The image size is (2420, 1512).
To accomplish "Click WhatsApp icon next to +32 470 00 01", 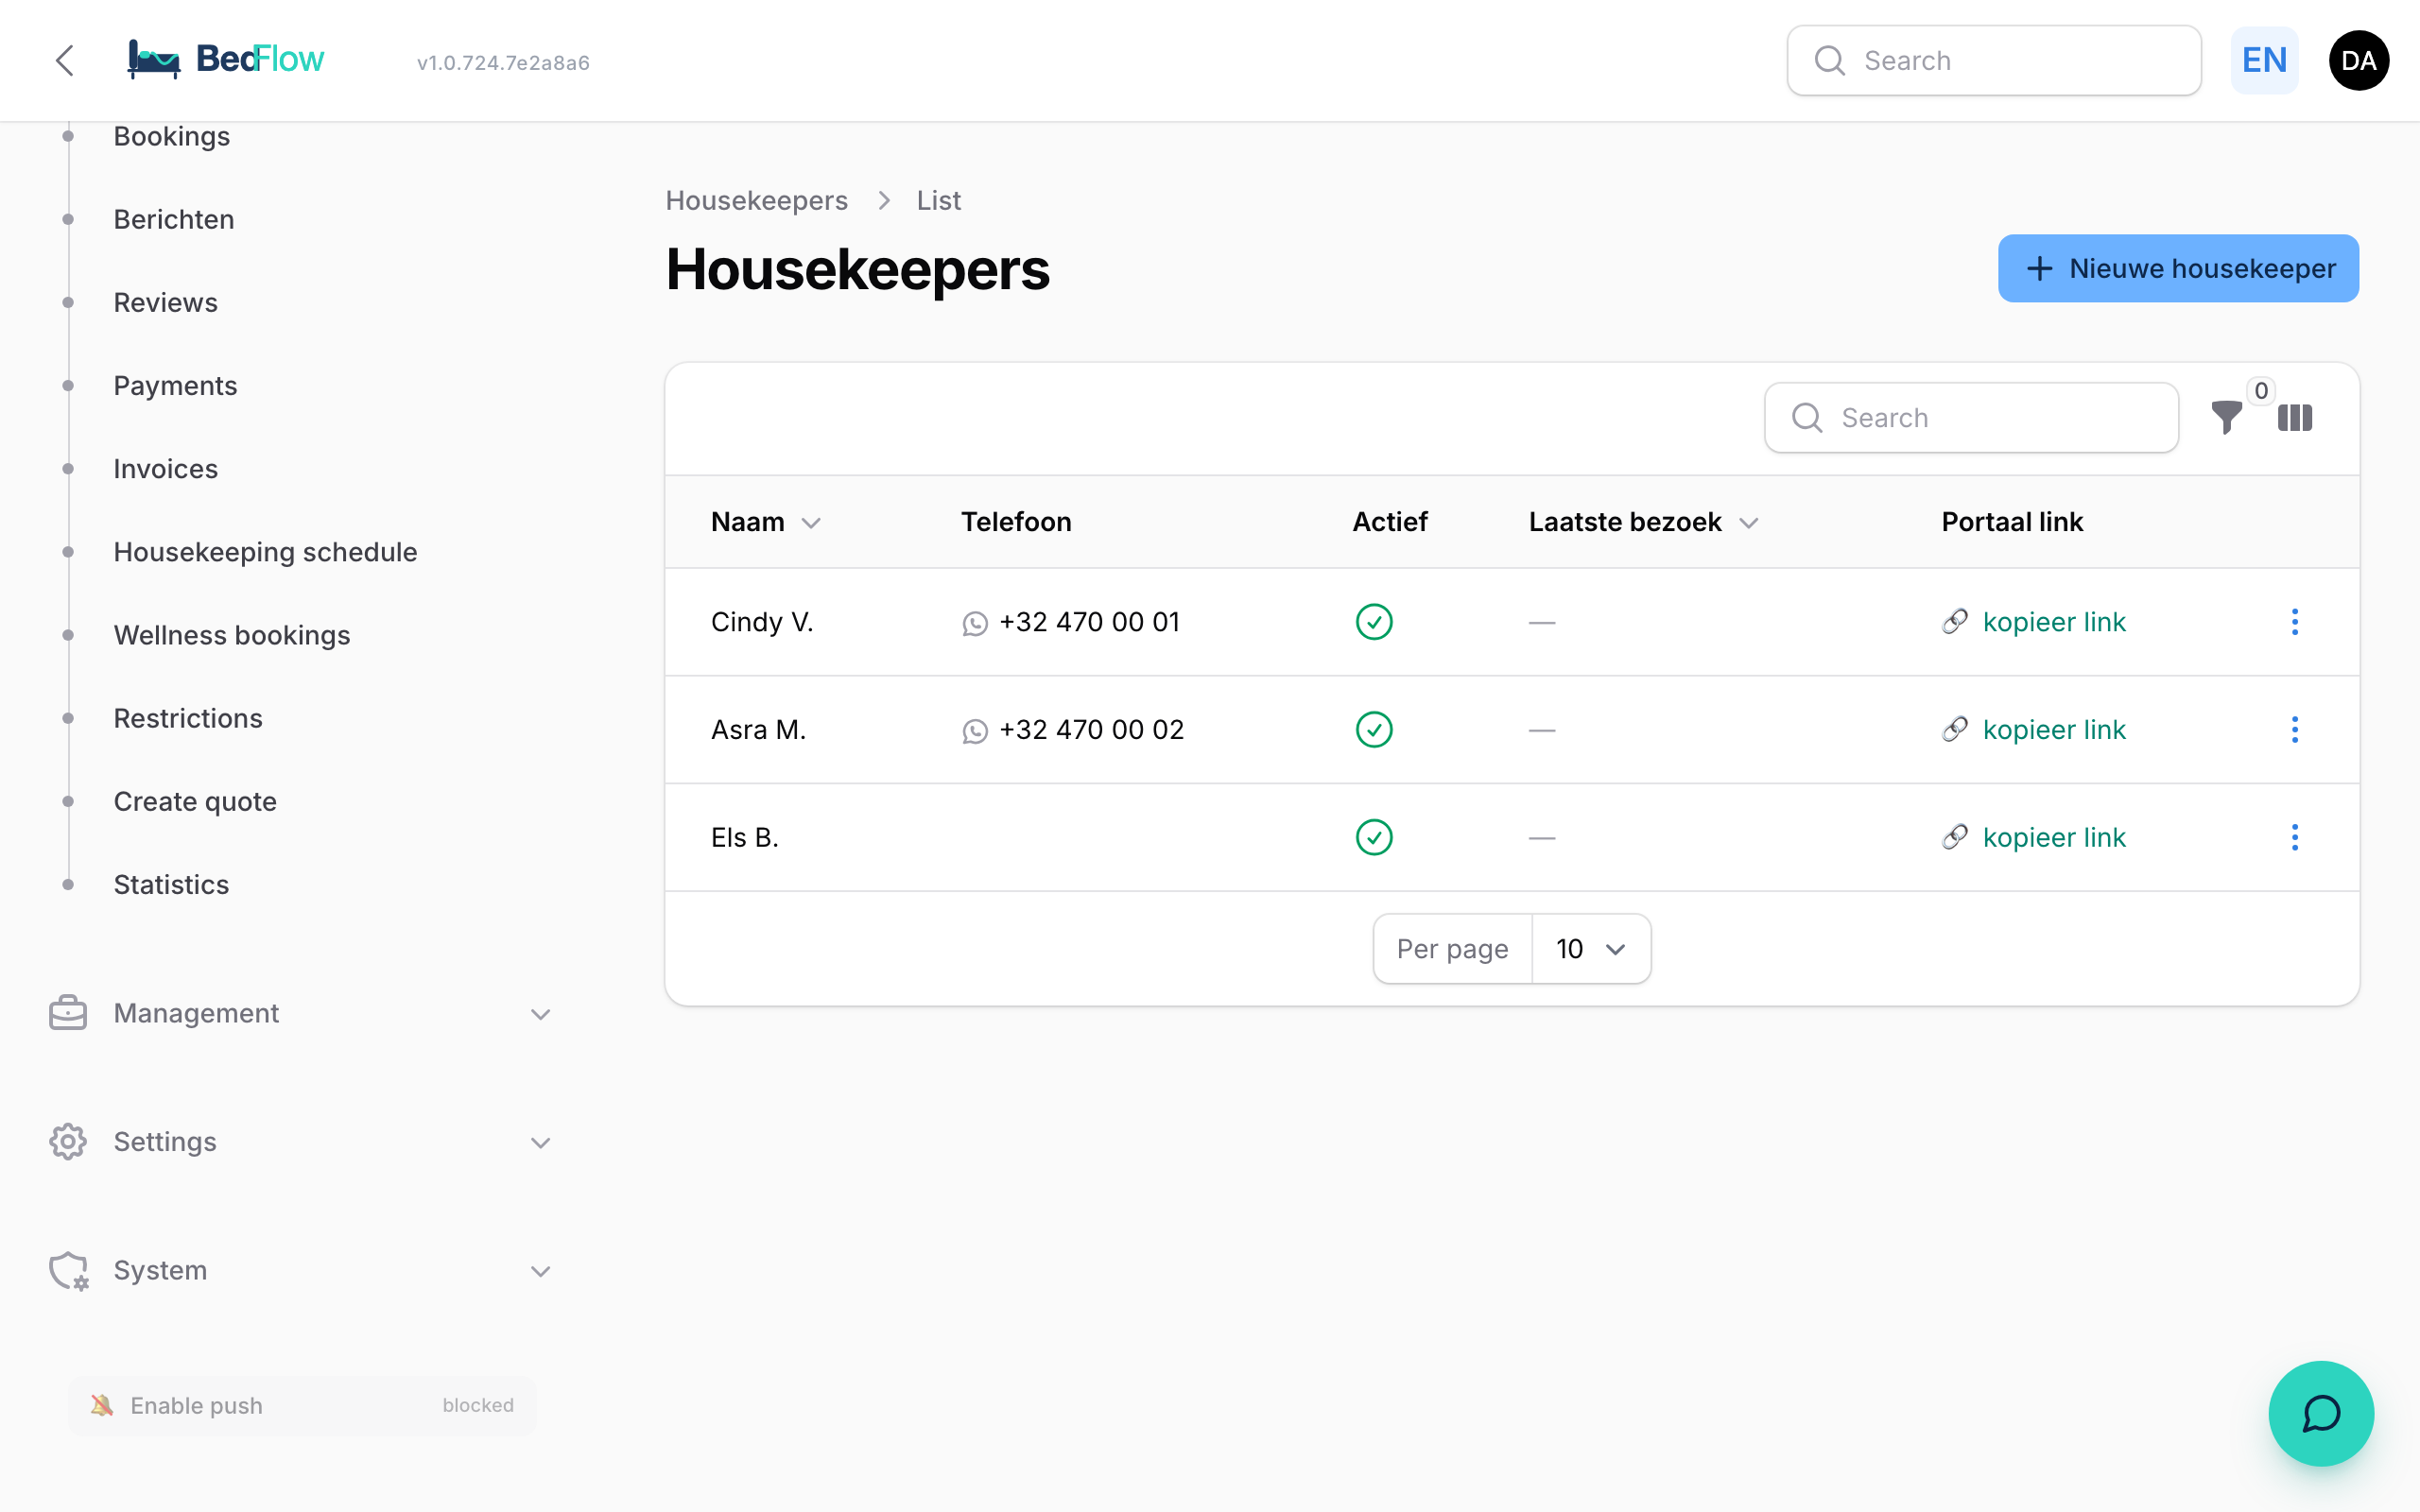I will click(x=975, y=623).
